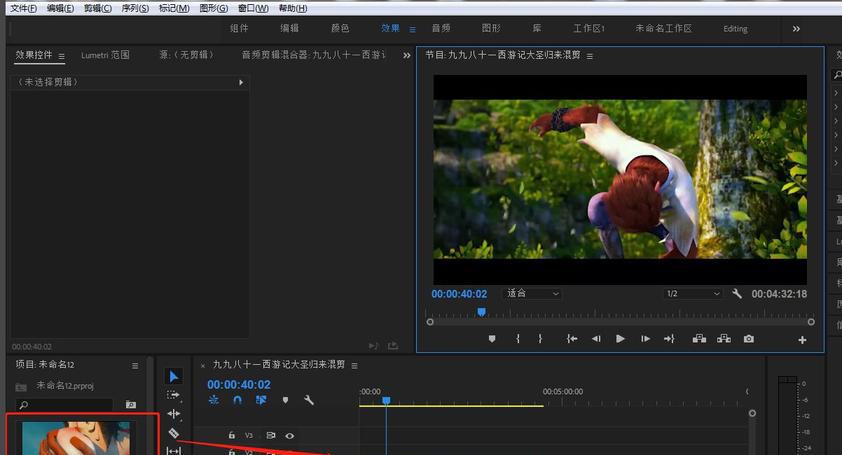
Task: Click the Mark Out bracket button
Action: coord(540,339)
